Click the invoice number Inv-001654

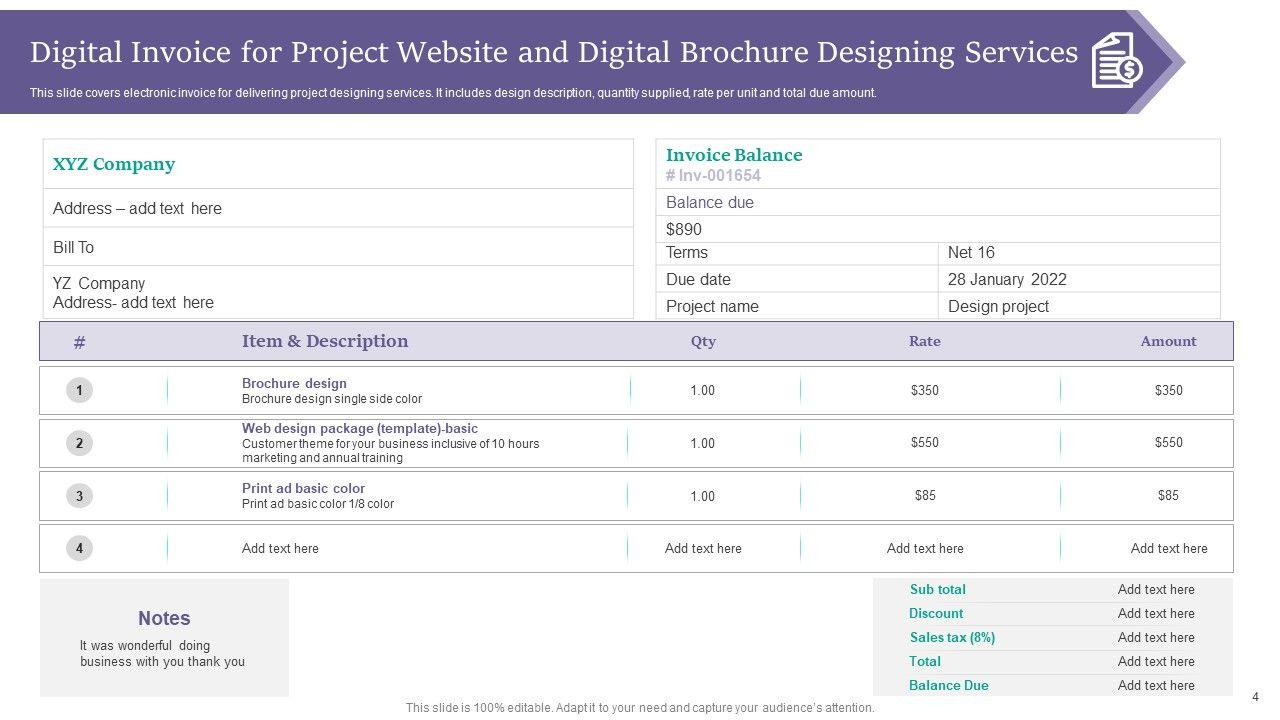(x=713, y=176)
